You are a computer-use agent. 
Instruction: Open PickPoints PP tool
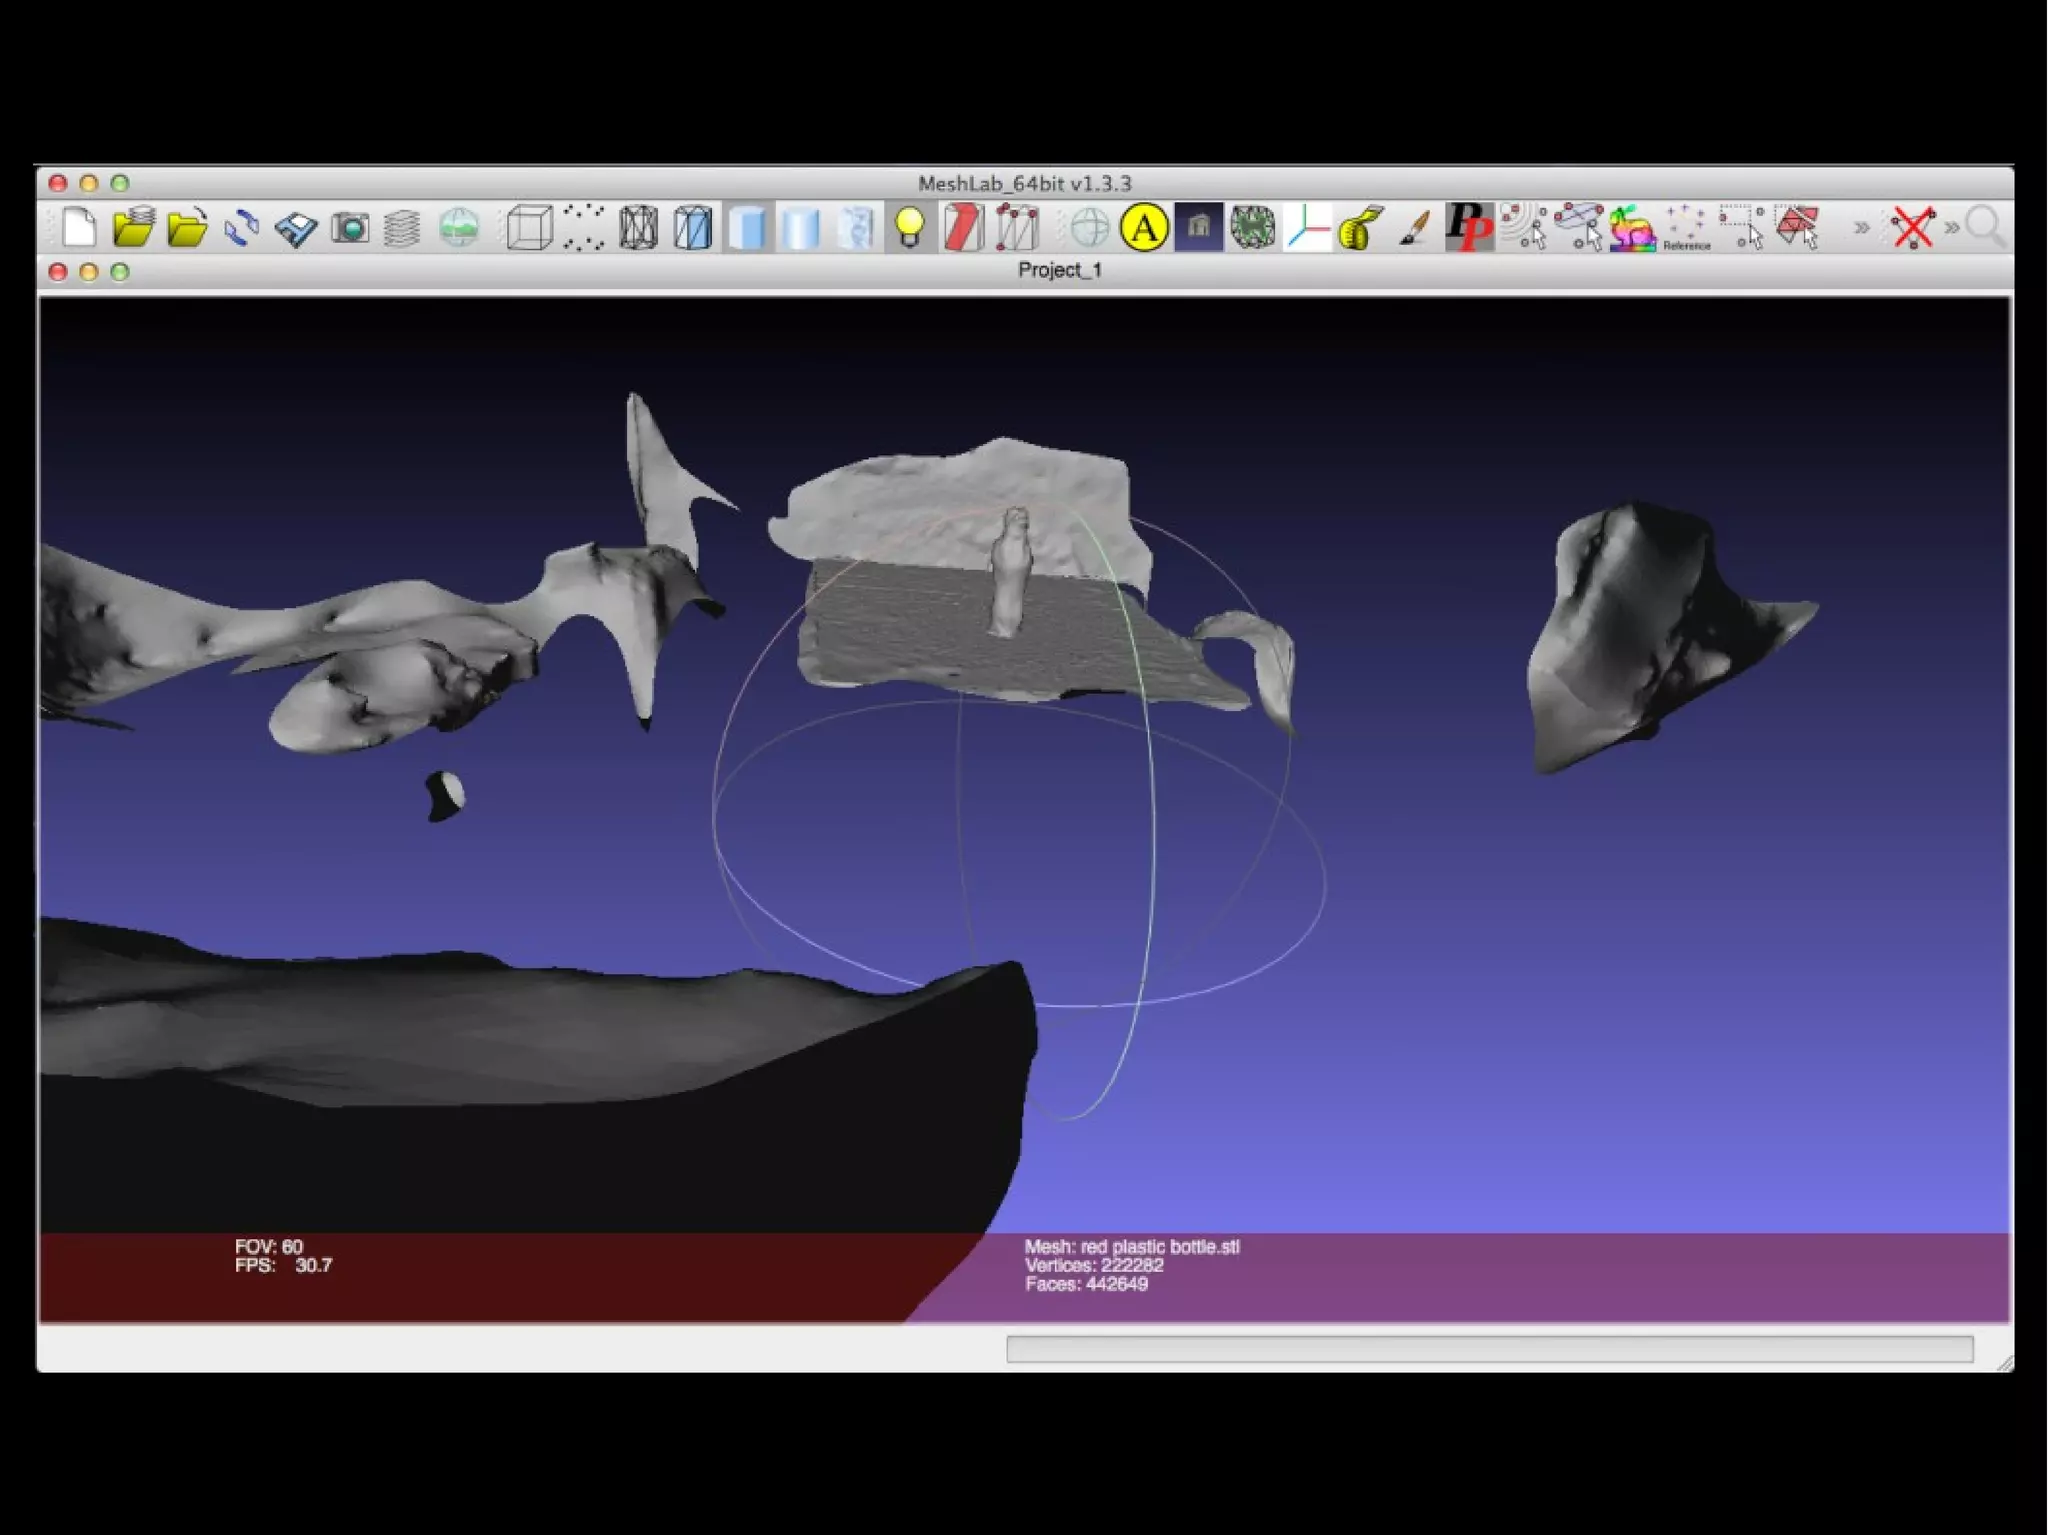coord(1468,228)
